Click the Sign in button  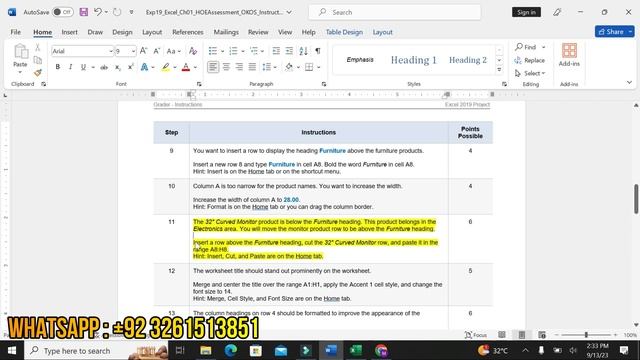coord(526,12)
